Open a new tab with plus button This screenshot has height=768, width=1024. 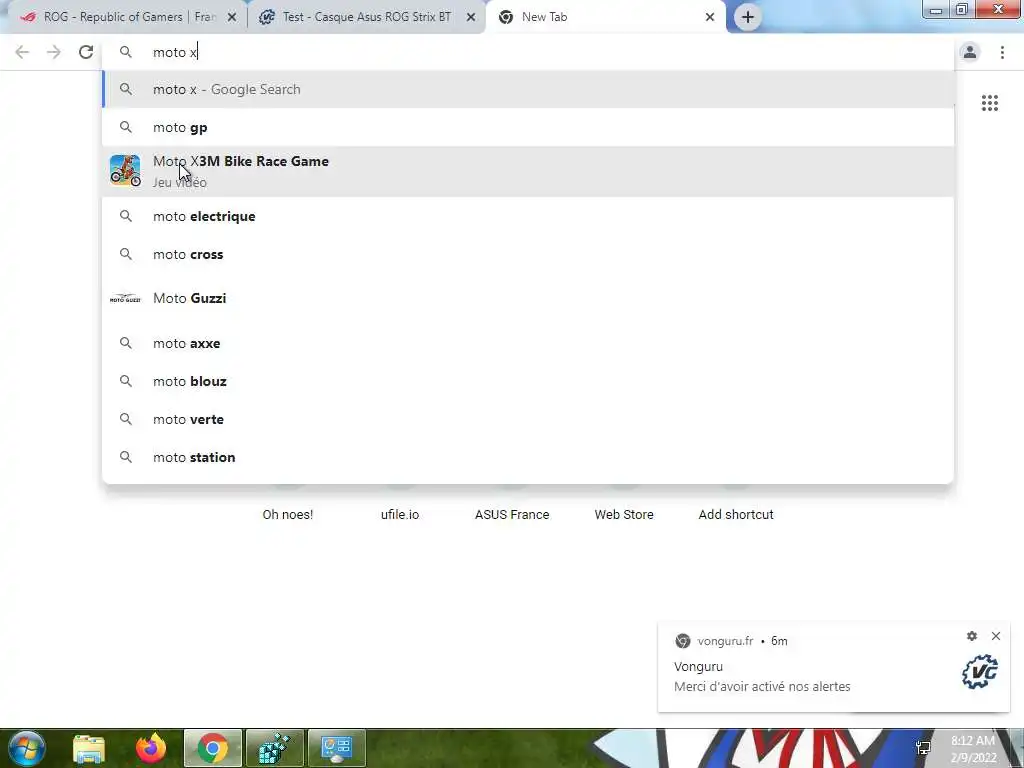click(748, 17)
